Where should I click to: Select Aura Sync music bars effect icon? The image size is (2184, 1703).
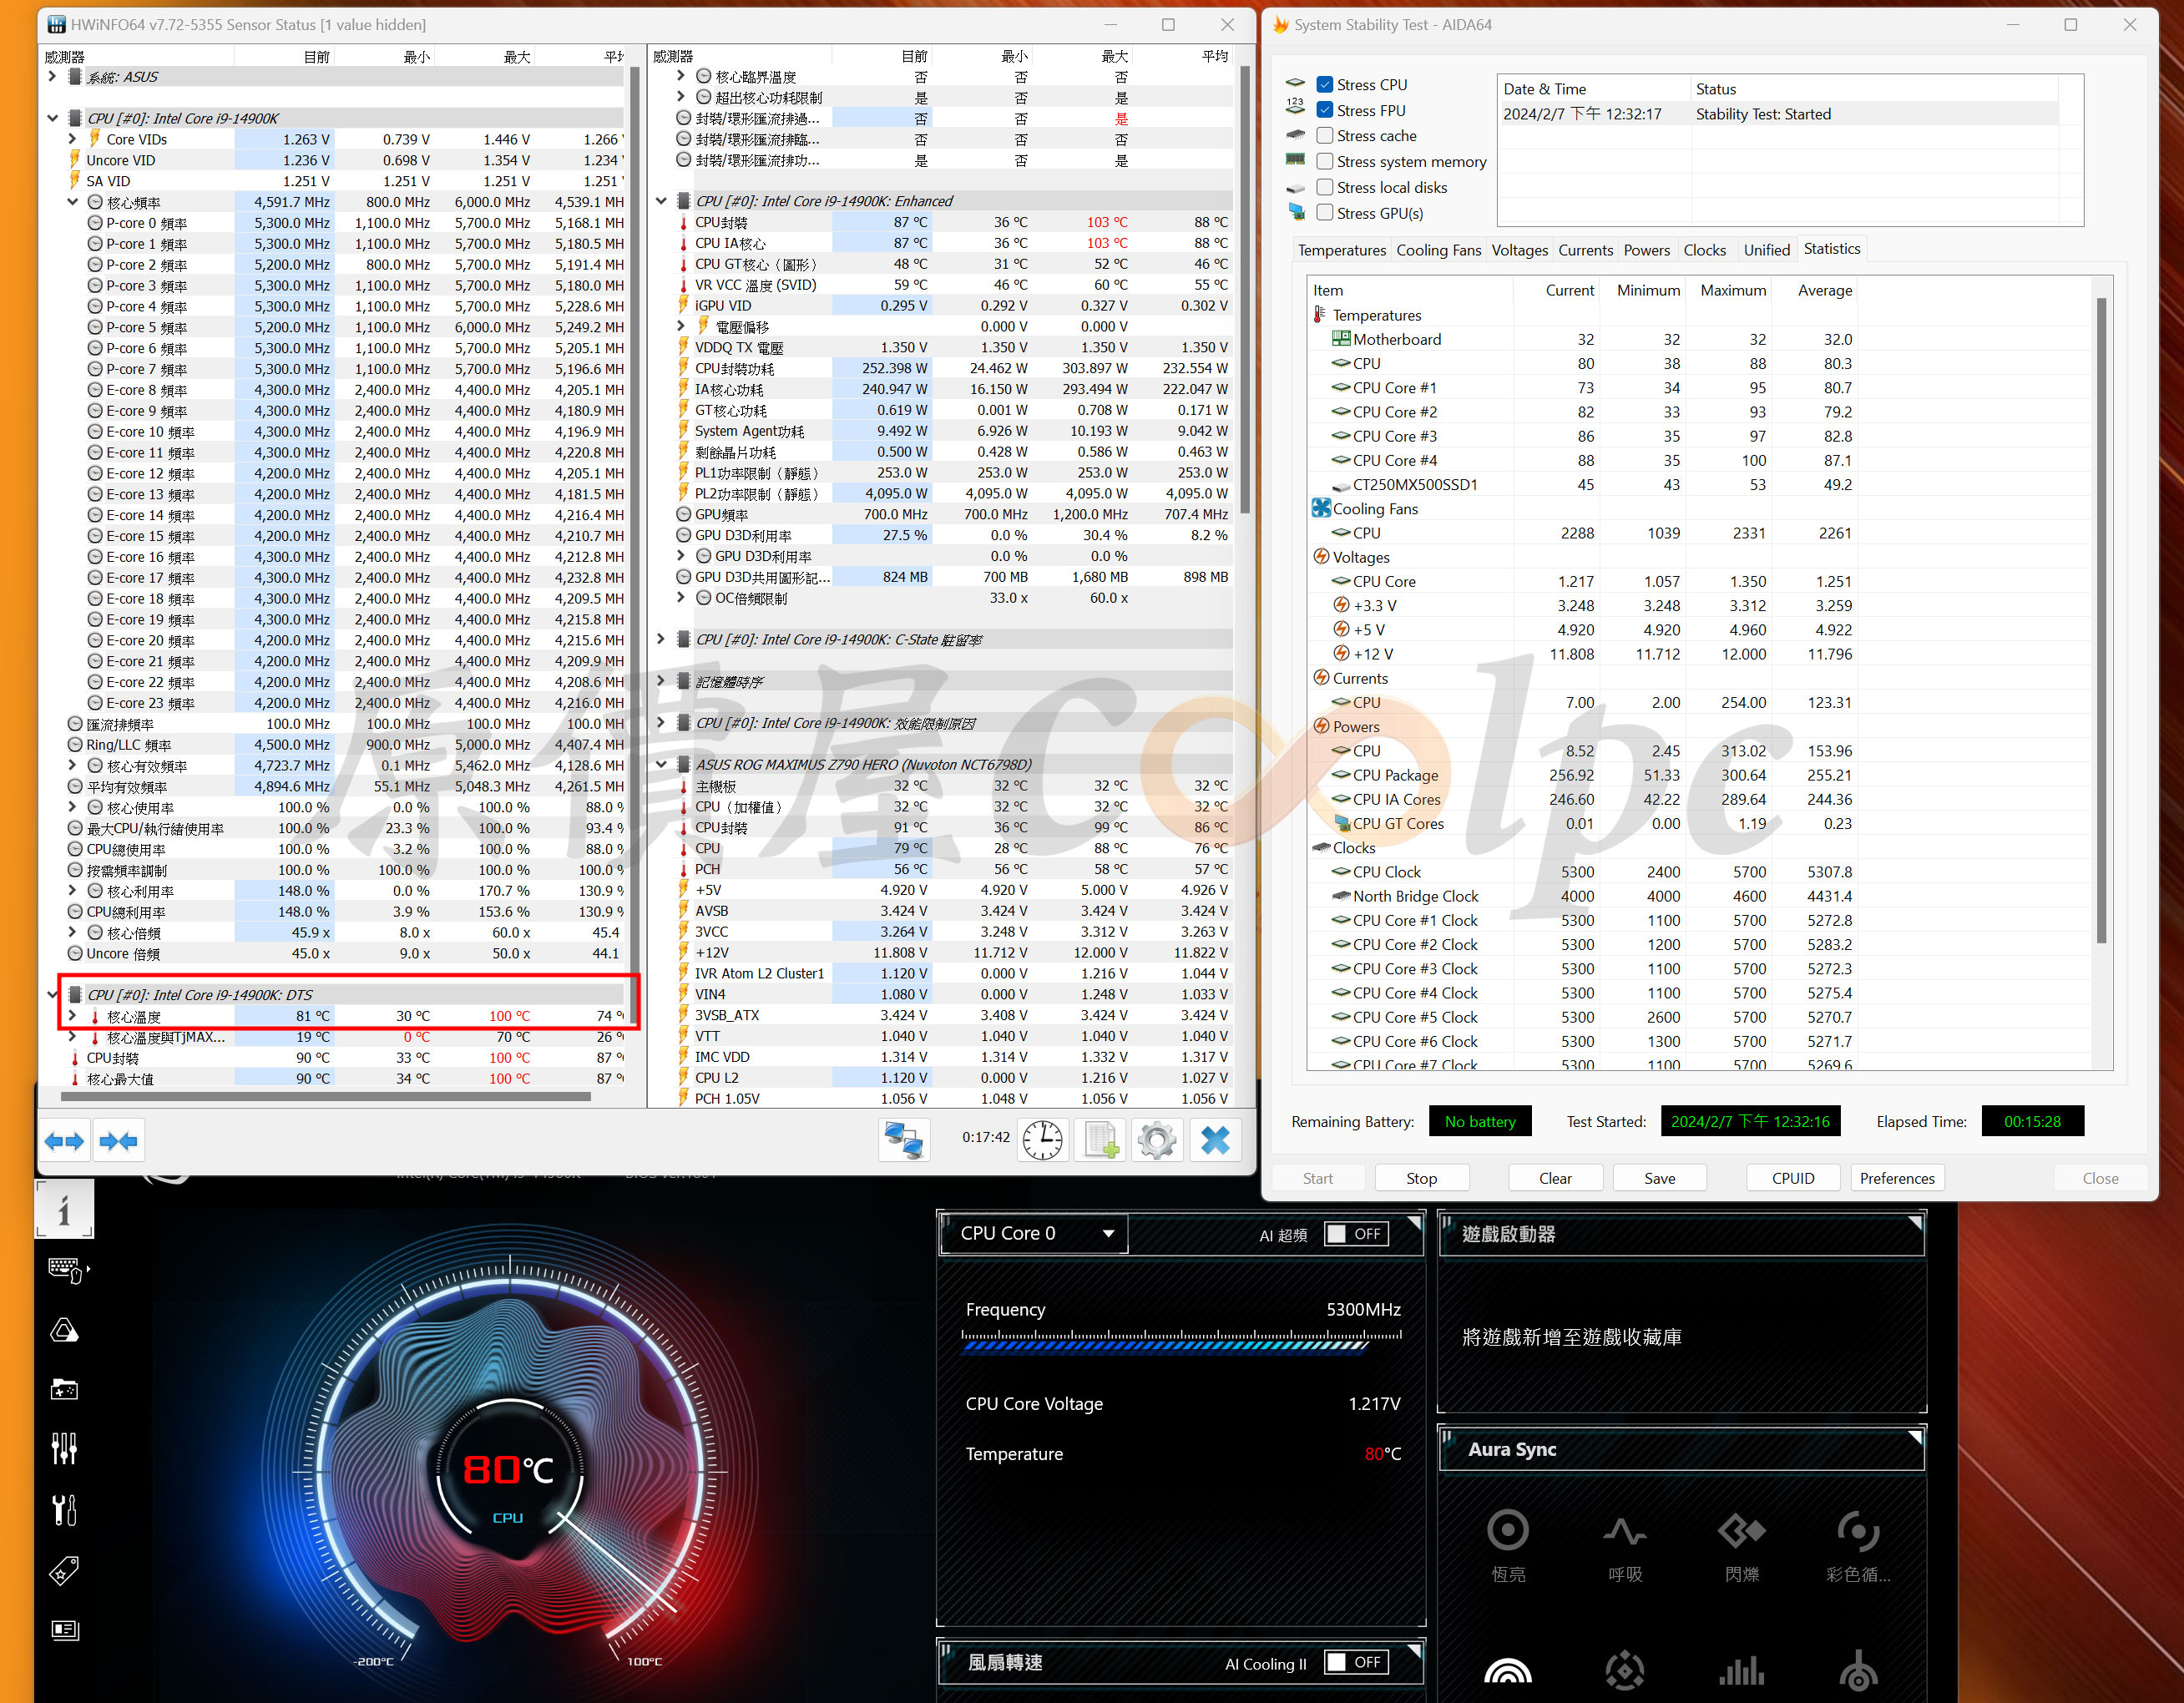click(x=1741, y=1671)
